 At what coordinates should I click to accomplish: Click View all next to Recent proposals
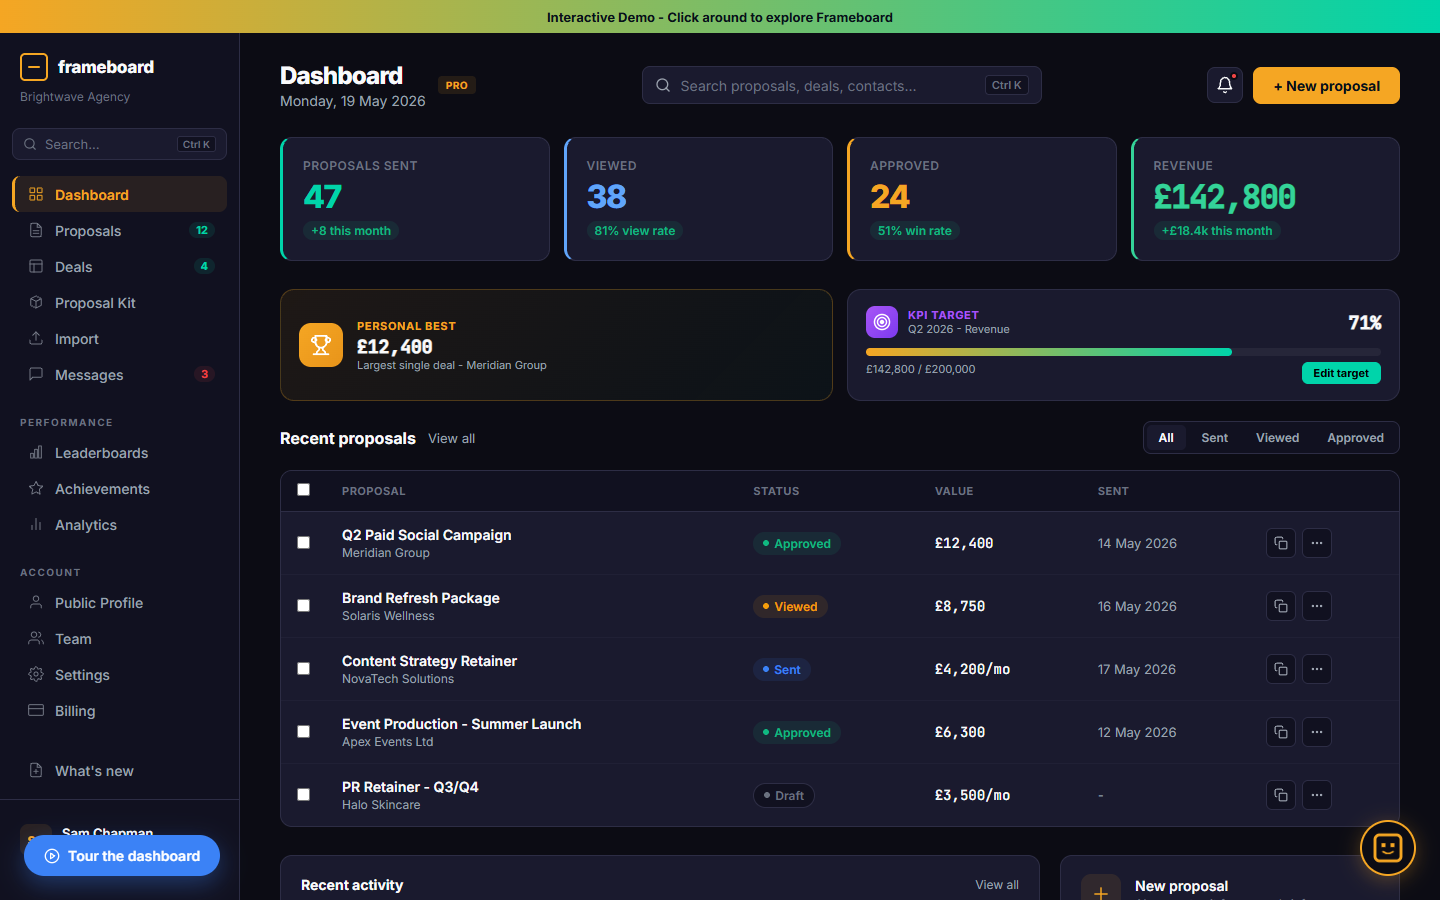(452, 439)
